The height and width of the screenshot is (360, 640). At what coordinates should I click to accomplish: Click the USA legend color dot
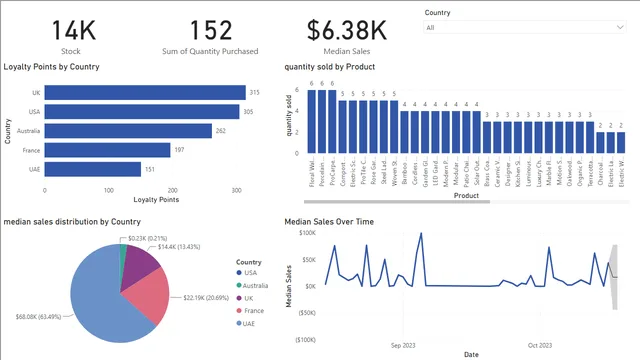(x=239, y=273)
